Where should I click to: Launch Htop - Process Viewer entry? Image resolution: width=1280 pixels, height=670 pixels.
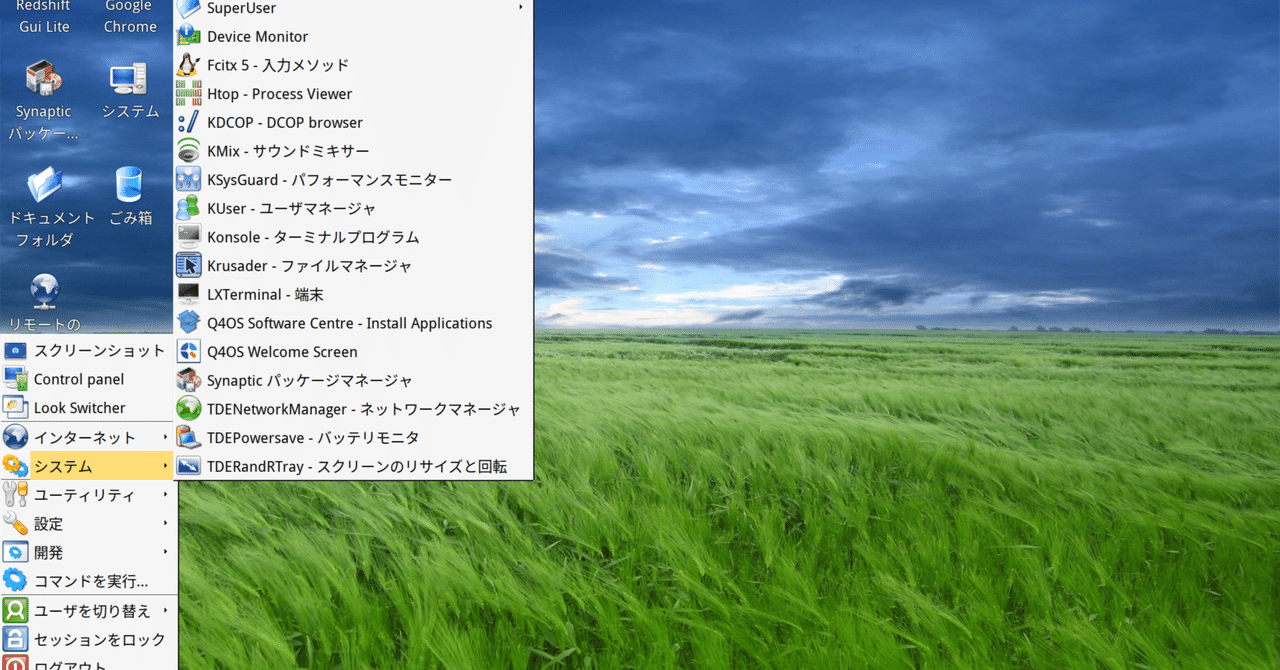(353, 94)
